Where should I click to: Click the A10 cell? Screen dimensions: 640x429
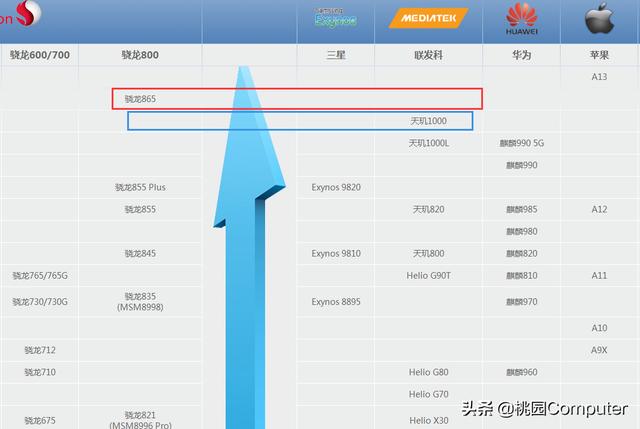pos(599,328)
